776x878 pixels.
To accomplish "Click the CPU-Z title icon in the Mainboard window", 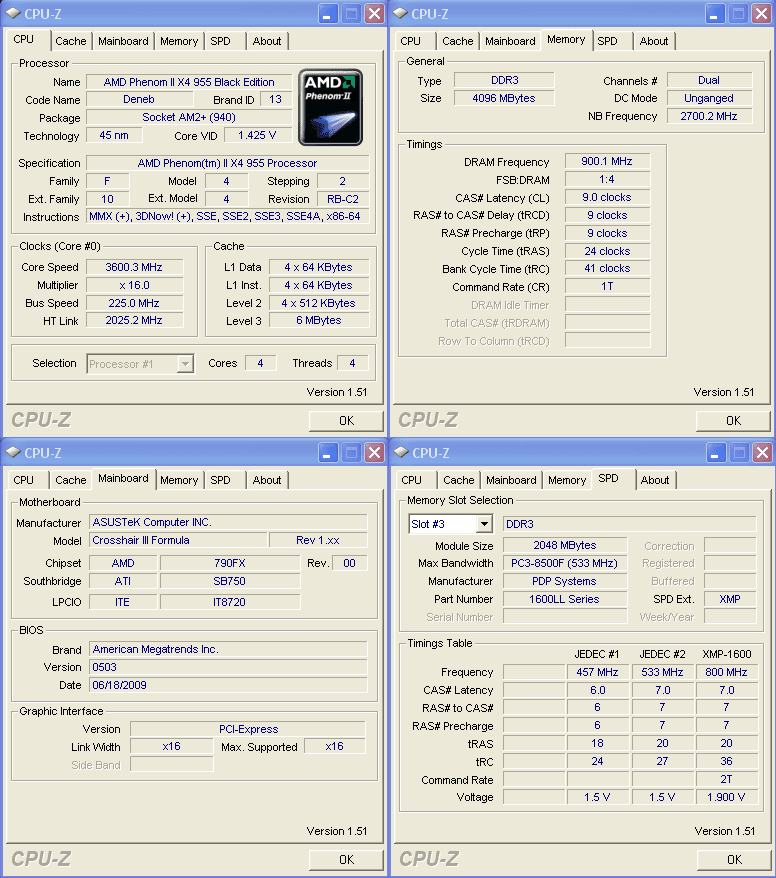I will coord(13,452).
